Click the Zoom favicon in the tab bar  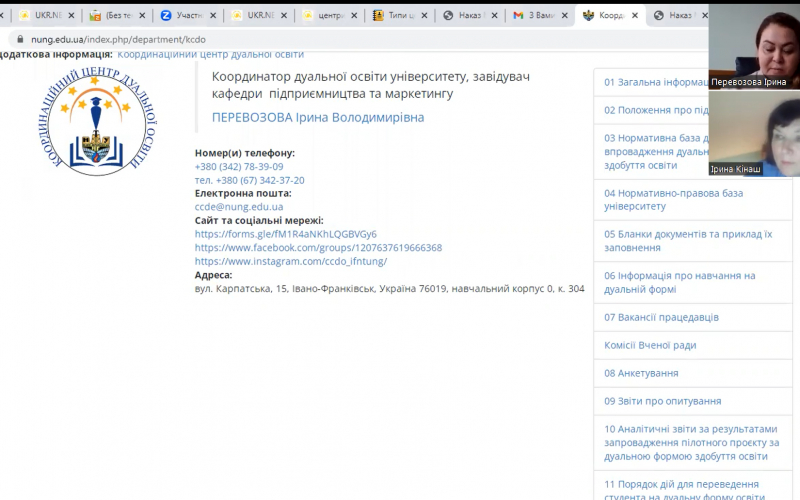(x=166, y=16)
